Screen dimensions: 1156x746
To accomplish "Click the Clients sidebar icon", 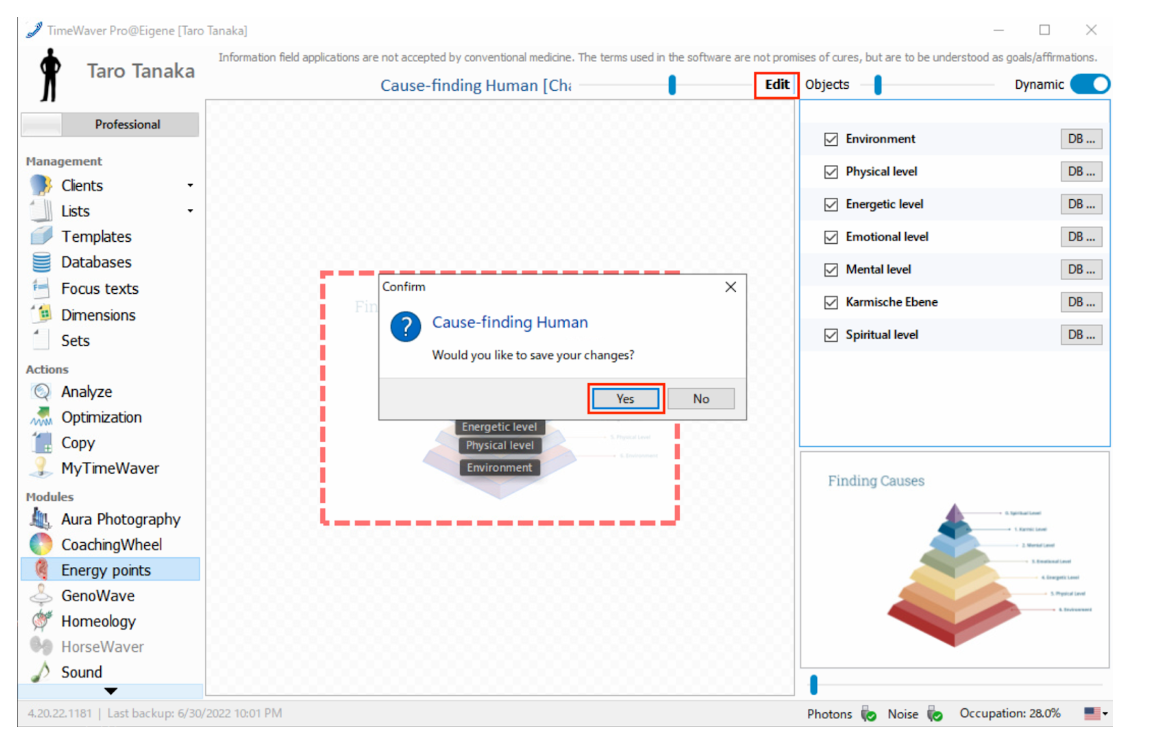I will (41, 185).
